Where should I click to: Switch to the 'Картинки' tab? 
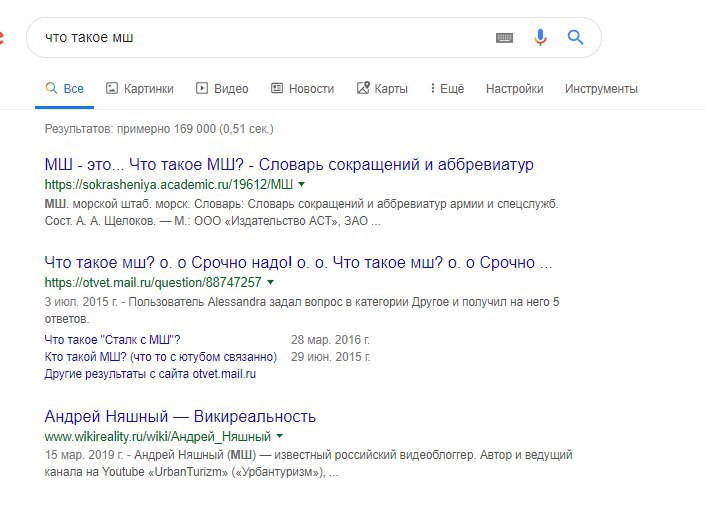(x=140, y=88)
